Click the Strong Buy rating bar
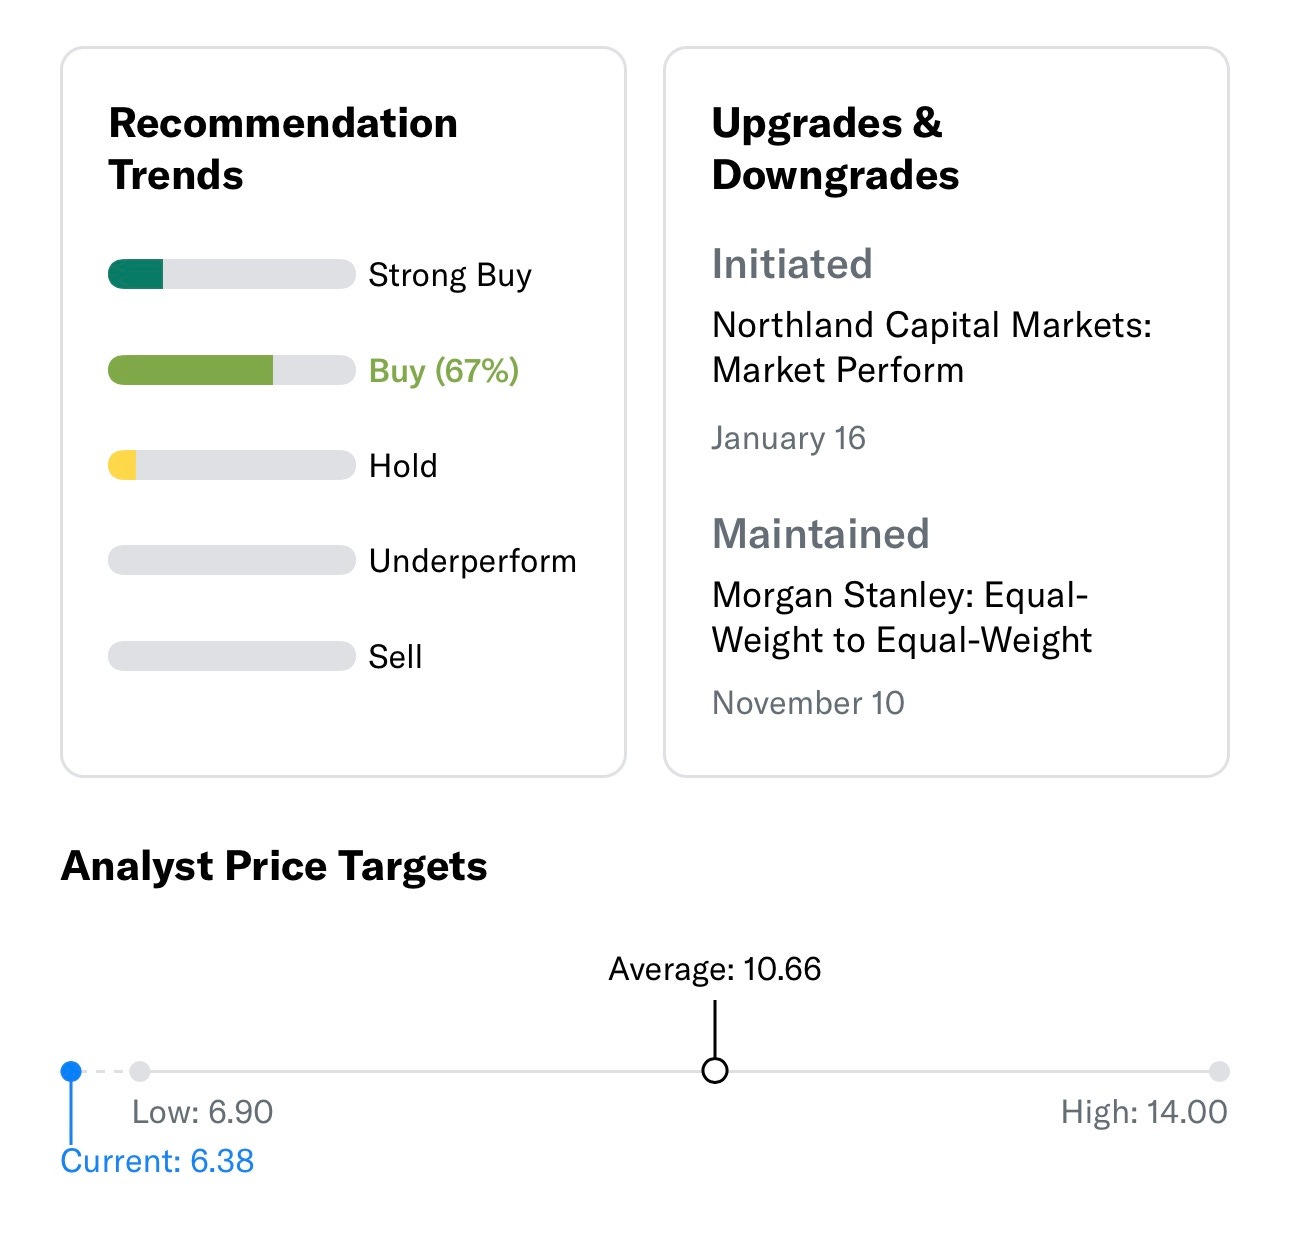This screenshot has height=1235, width=1290. (x=230, y=273)
